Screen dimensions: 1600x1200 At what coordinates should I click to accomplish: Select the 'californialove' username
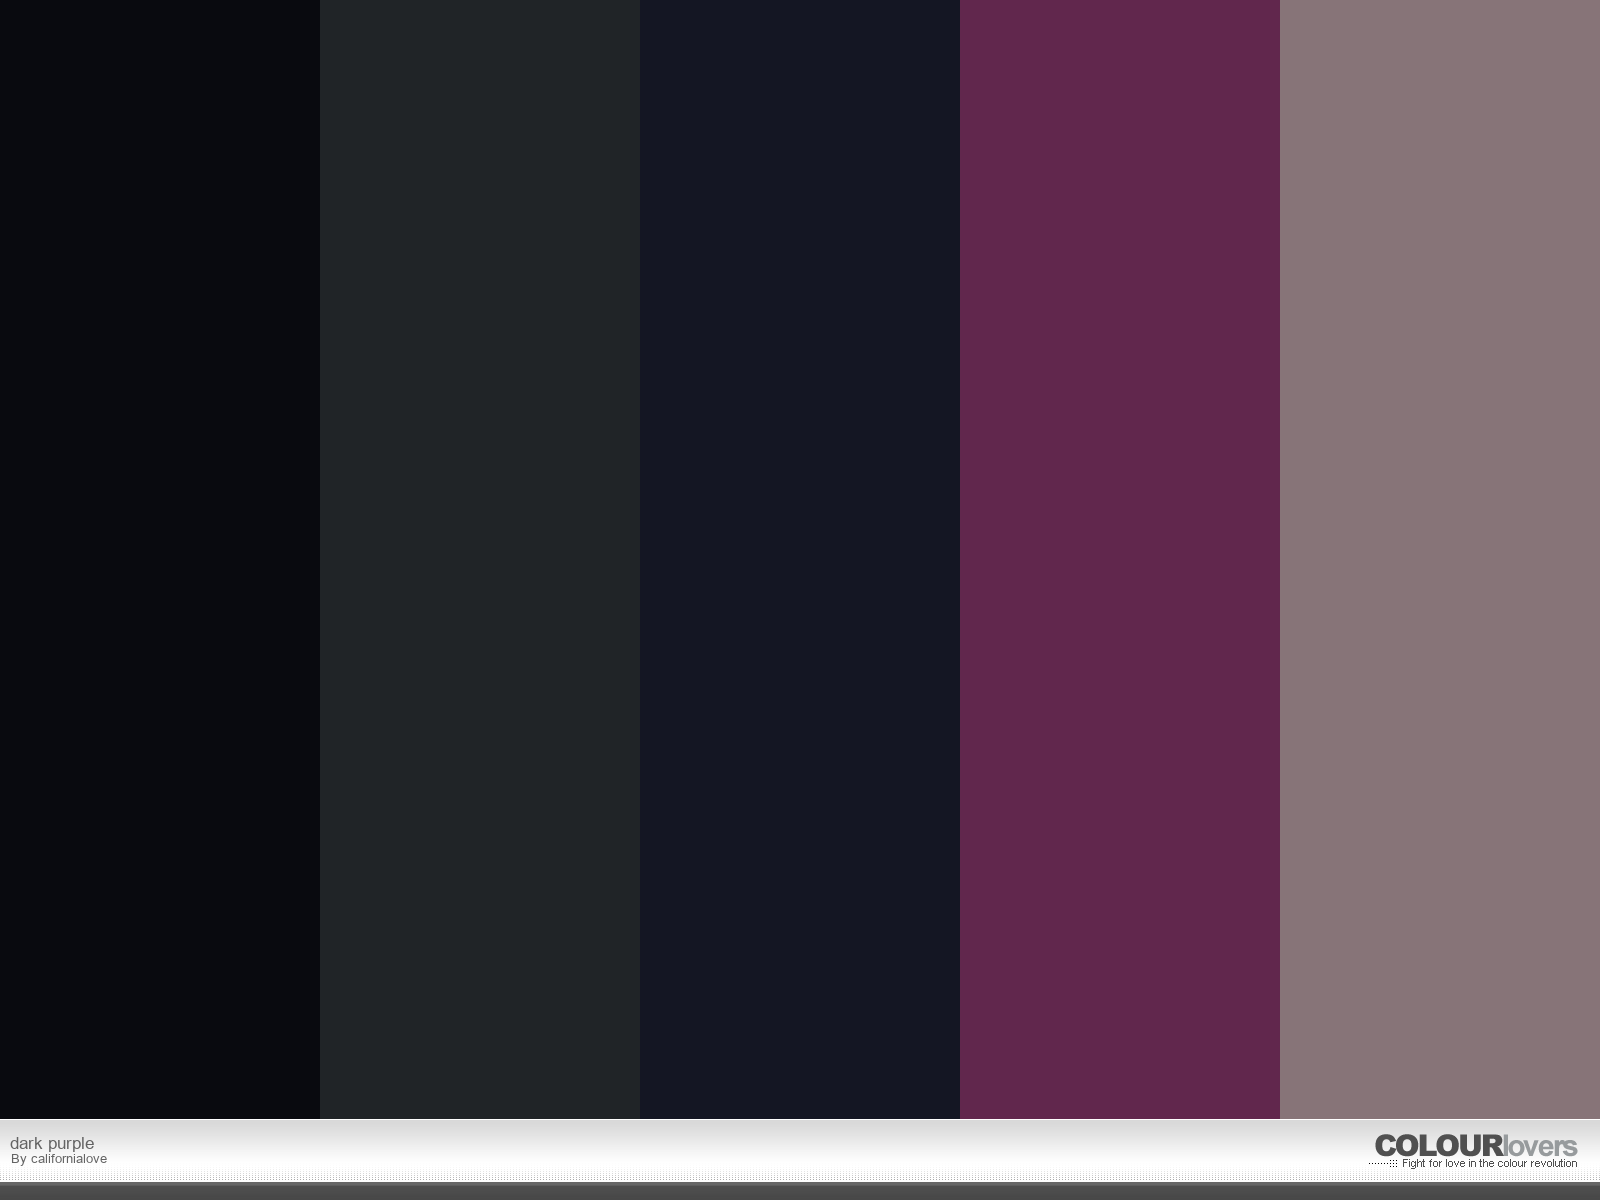[x=69, y=1159]
